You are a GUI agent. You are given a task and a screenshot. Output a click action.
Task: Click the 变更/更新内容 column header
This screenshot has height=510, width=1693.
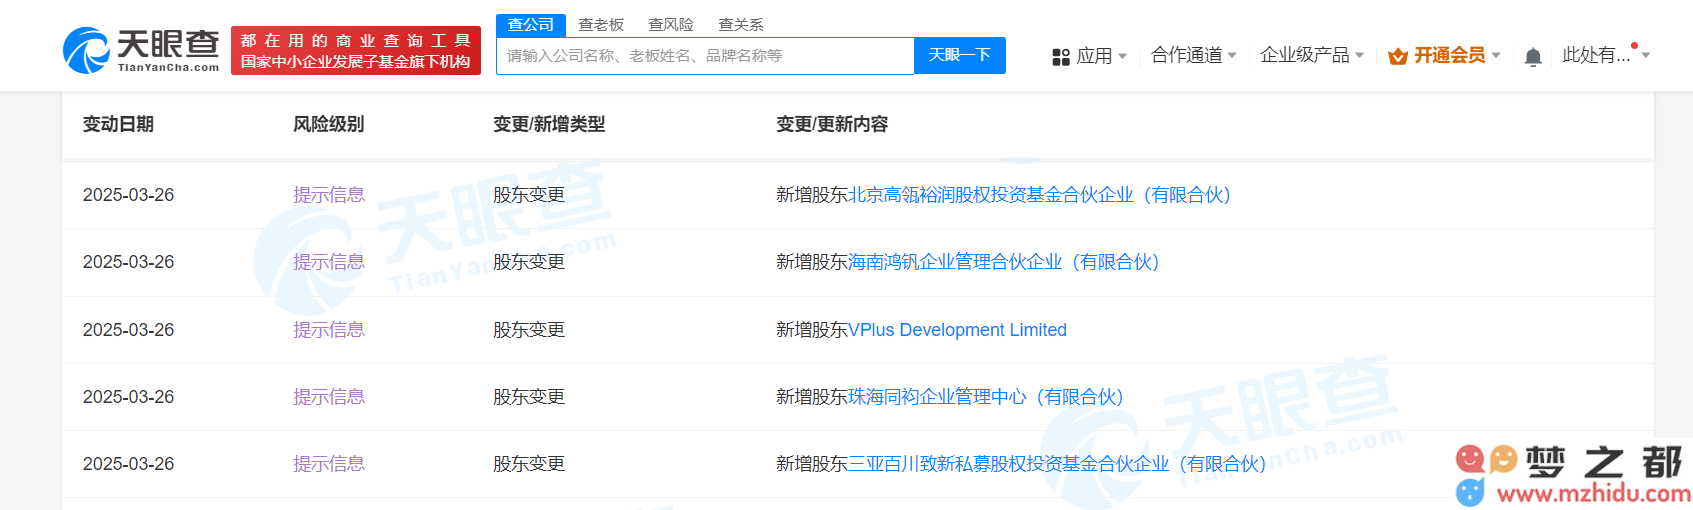click(x=832, y=124)
